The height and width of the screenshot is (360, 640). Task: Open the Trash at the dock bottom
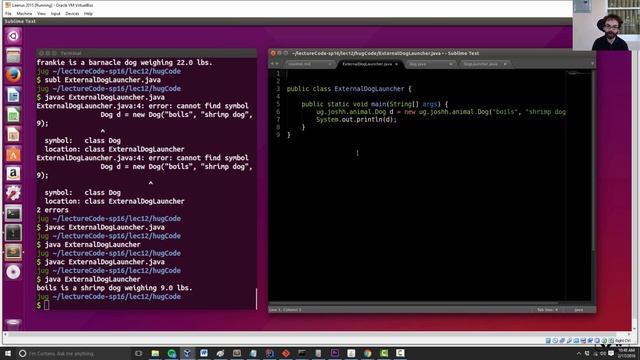pos(13,325)
